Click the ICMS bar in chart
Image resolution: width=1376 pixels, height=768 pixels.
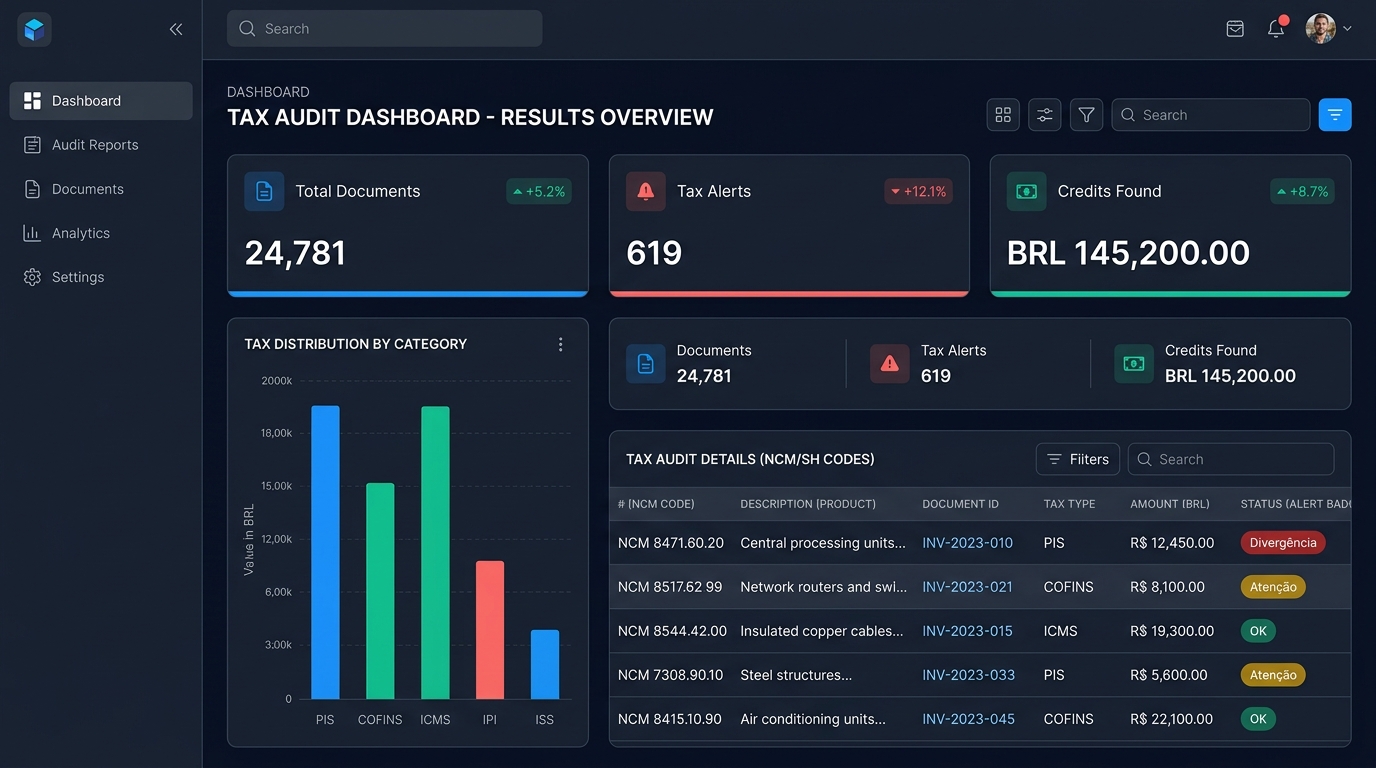tap(435, 552)
